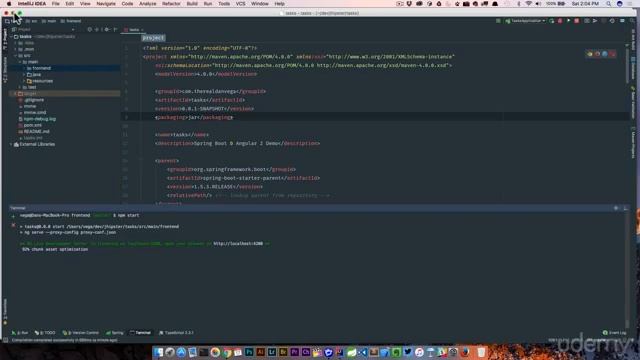Open Photoshop from the Dock

coord(249,352)
